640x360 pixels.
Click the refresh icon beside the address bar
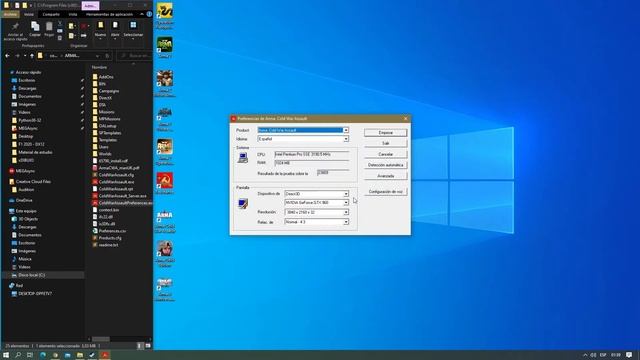click(107, 56)
